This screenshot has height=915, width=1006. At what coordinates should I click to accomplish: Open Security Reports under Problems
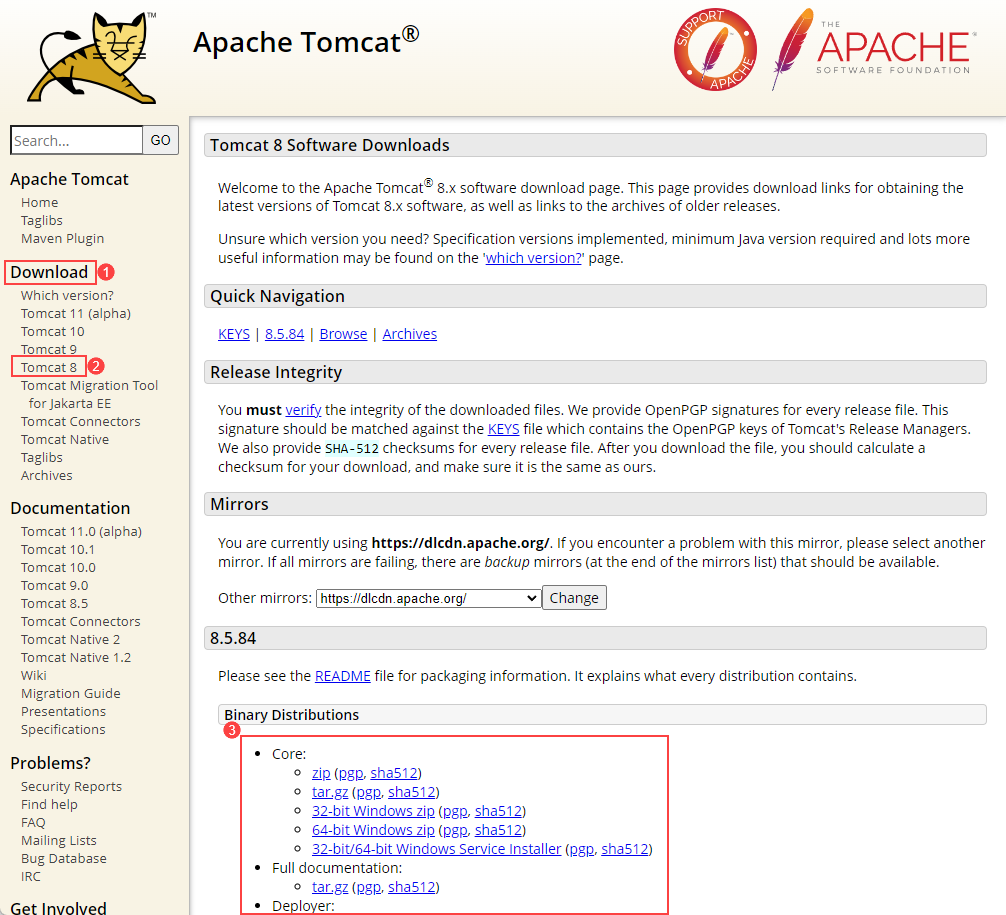pyautogui.click(x=71, y=786)
